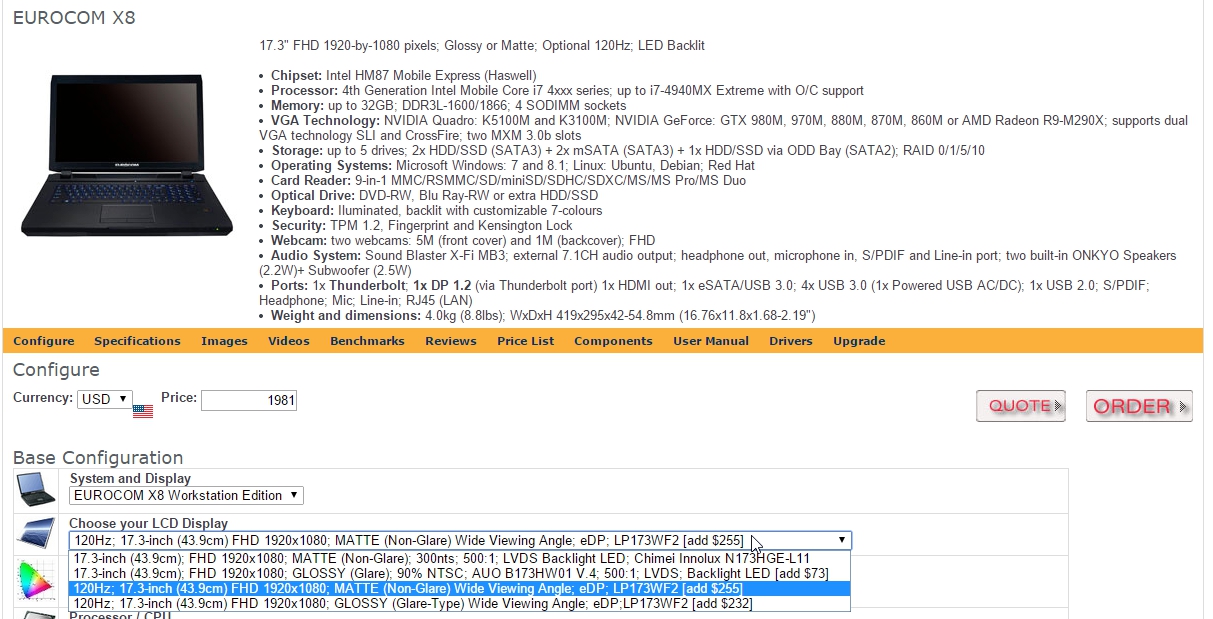The image size is (1213, 619).
Task: Click the Configure section heading above Currency
Action: tap(56, 370)
